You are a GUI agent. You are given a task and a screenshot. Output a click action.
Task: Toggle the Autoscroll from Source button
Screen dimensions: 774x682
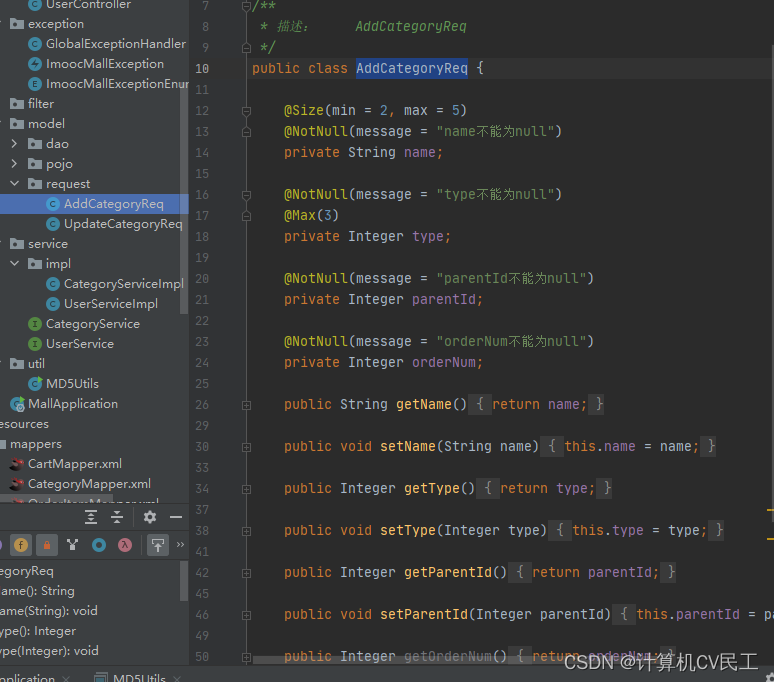click(157, 545)
